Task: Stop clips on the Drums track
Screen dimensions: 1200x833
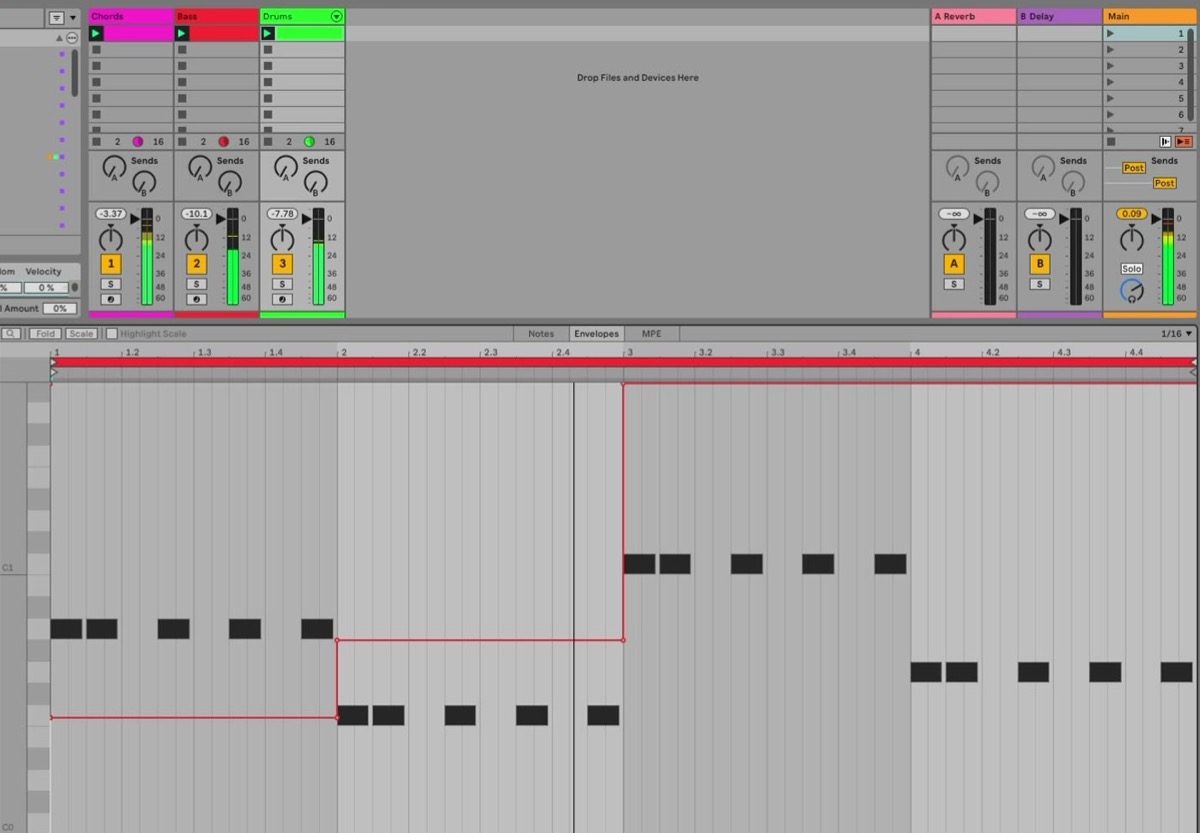Action: 268,142
